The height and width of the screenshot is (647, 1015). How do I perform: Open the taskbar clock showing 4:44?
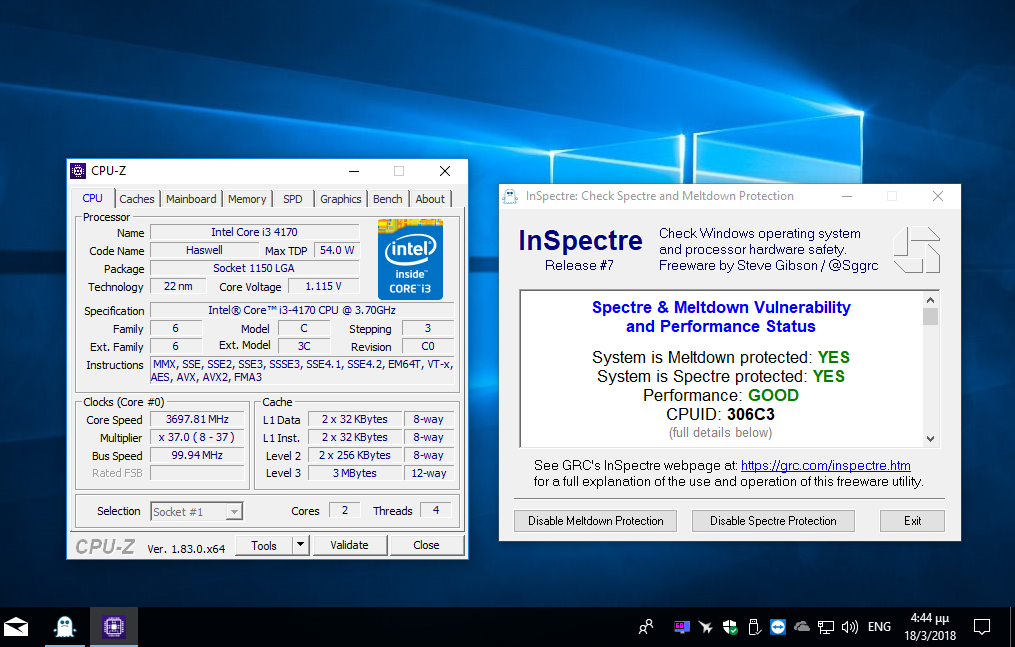pos(930,626)
